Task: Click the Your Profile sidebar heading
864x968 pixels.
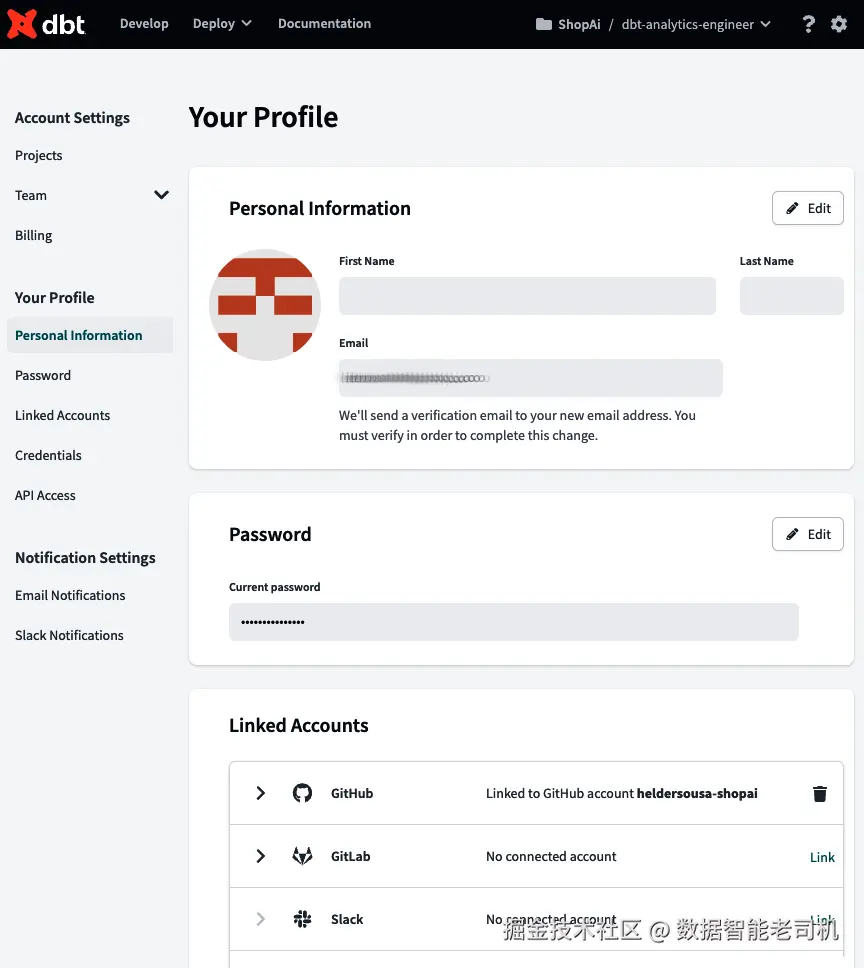Action: click(54, 298)
